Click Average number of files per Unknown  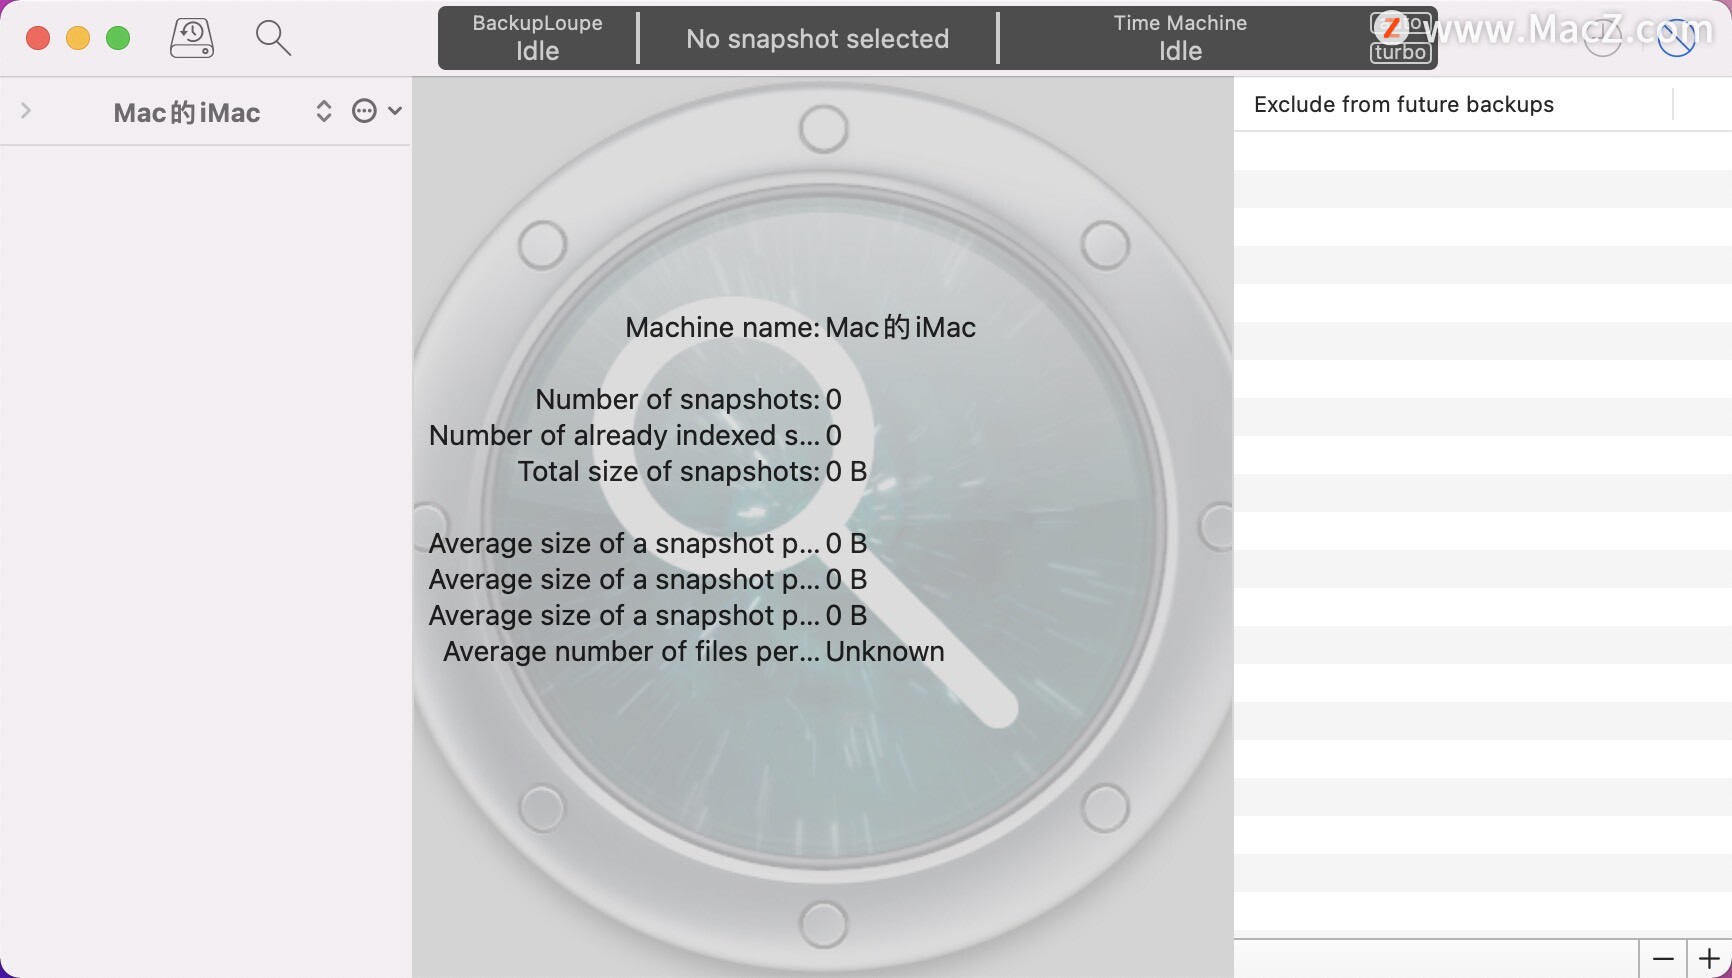693,651
